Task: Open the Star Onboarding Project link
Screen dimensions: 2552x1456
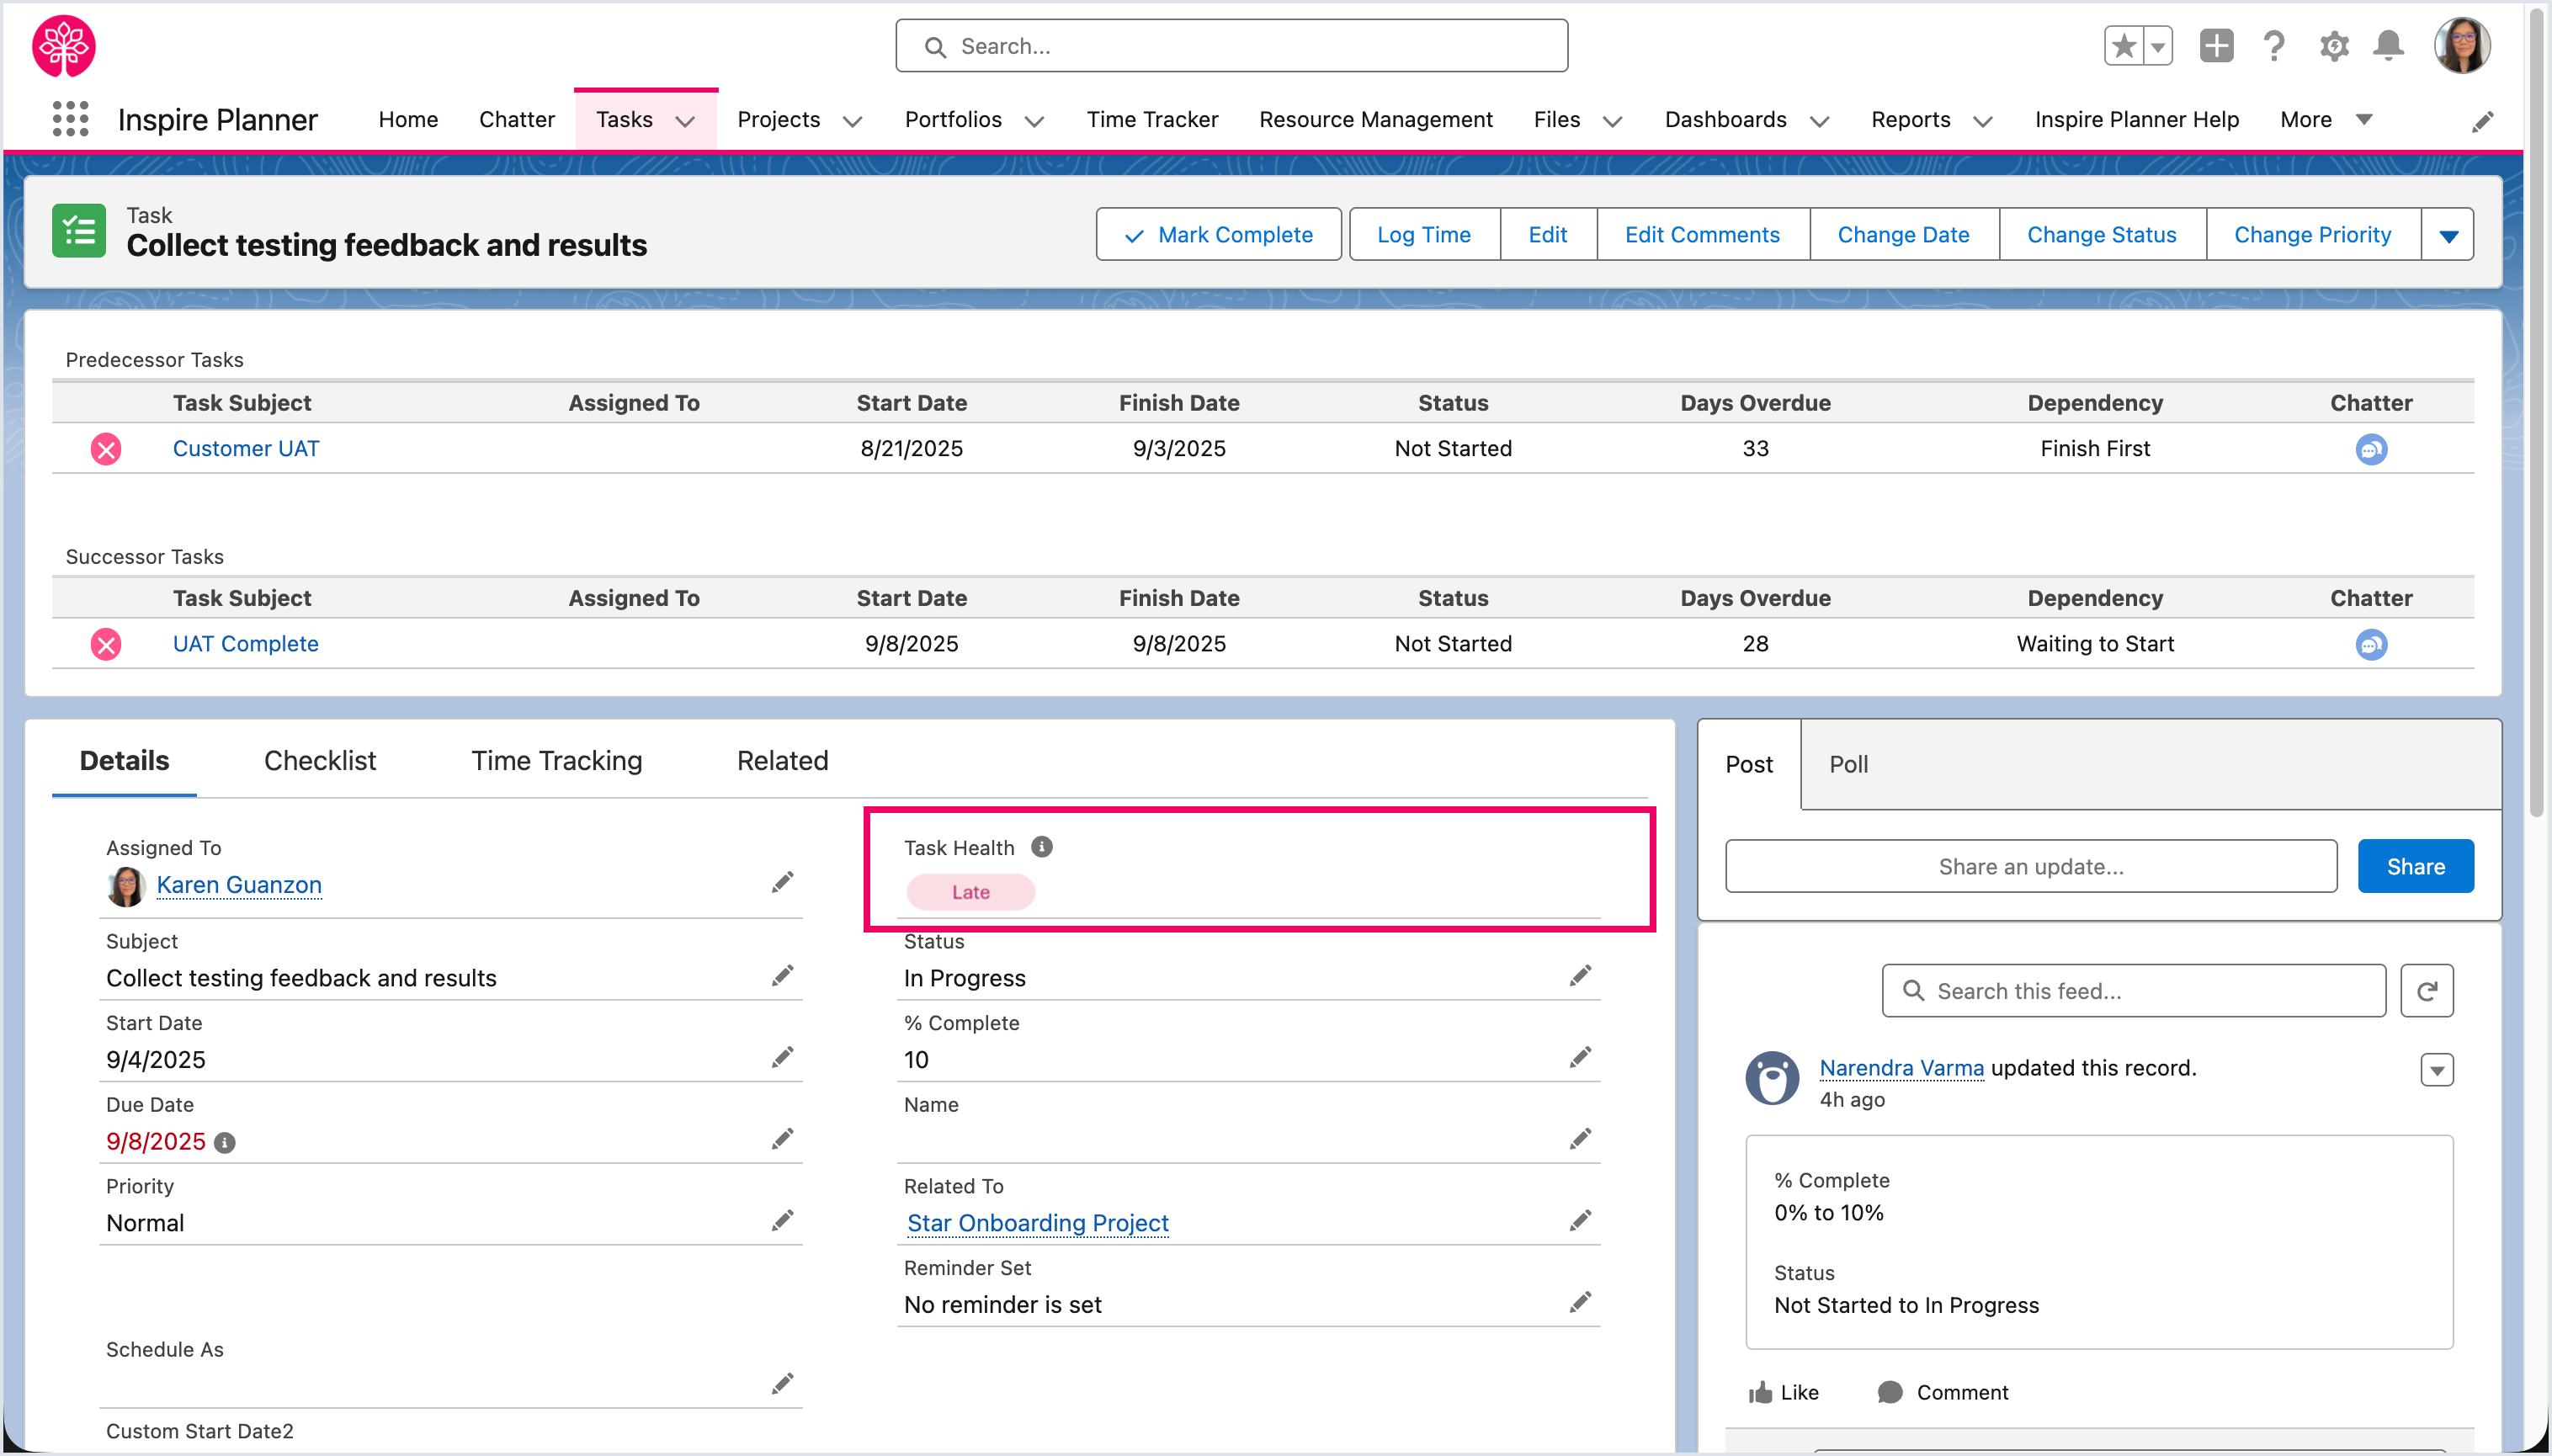Action: coord(1037,1223)
